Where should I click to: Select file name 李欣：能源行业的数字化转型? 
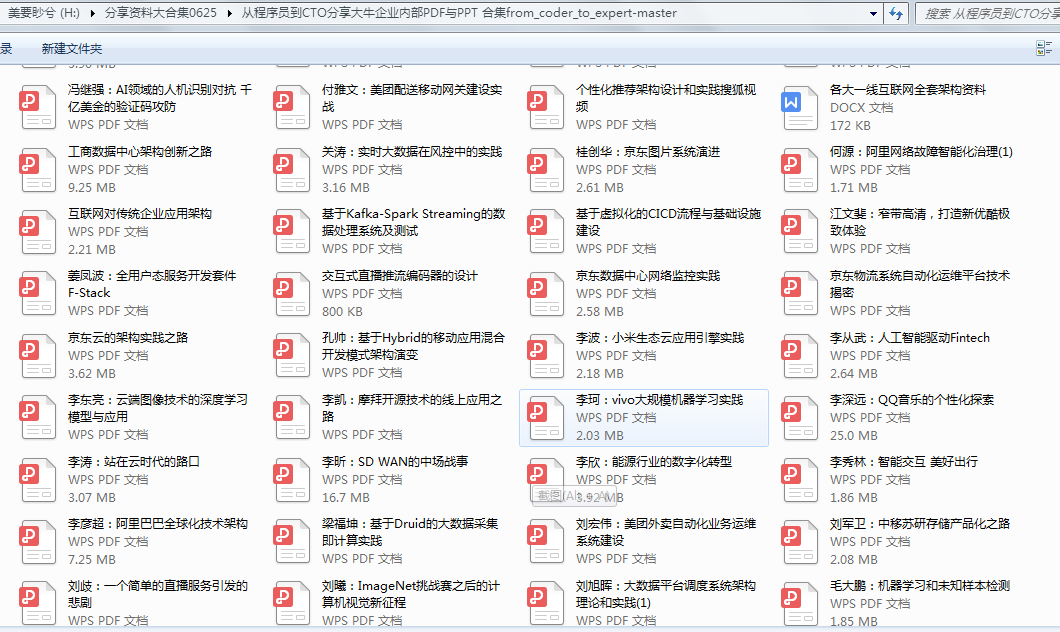pyautogui.click(x=654, y=462)
